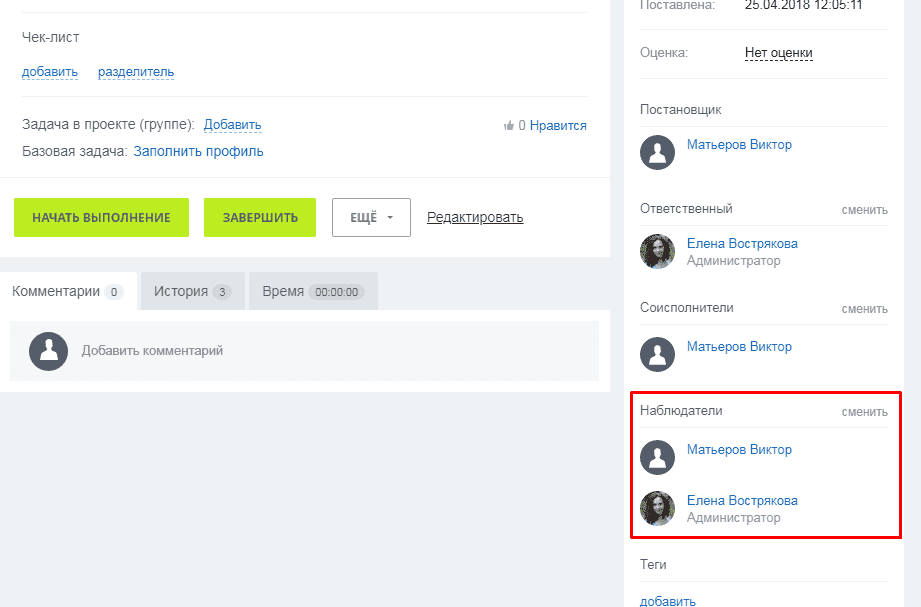
Task: Open the Нет оценки rating selector
Action: 778,53
